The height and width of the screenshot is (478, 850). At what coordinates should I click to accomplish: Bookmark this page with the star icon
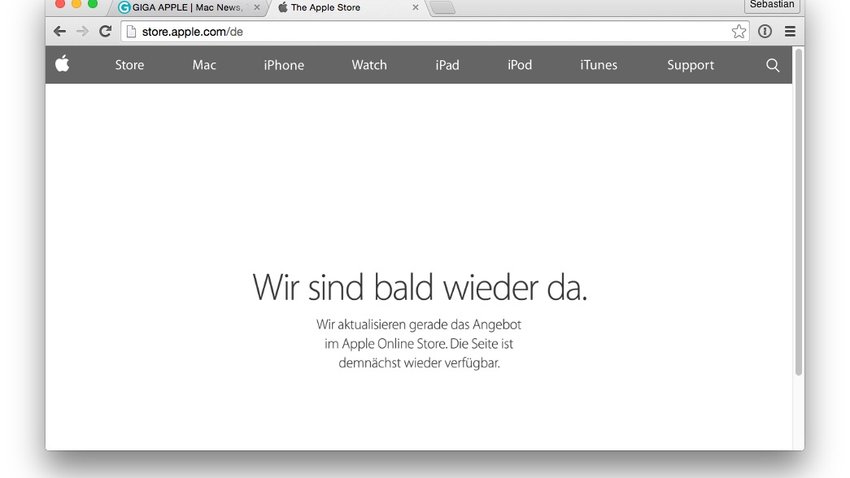(x=738, y=31)
